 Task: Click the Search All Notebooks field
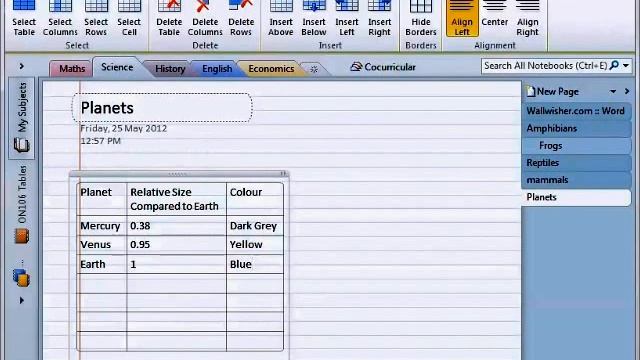tap(545, 66)
